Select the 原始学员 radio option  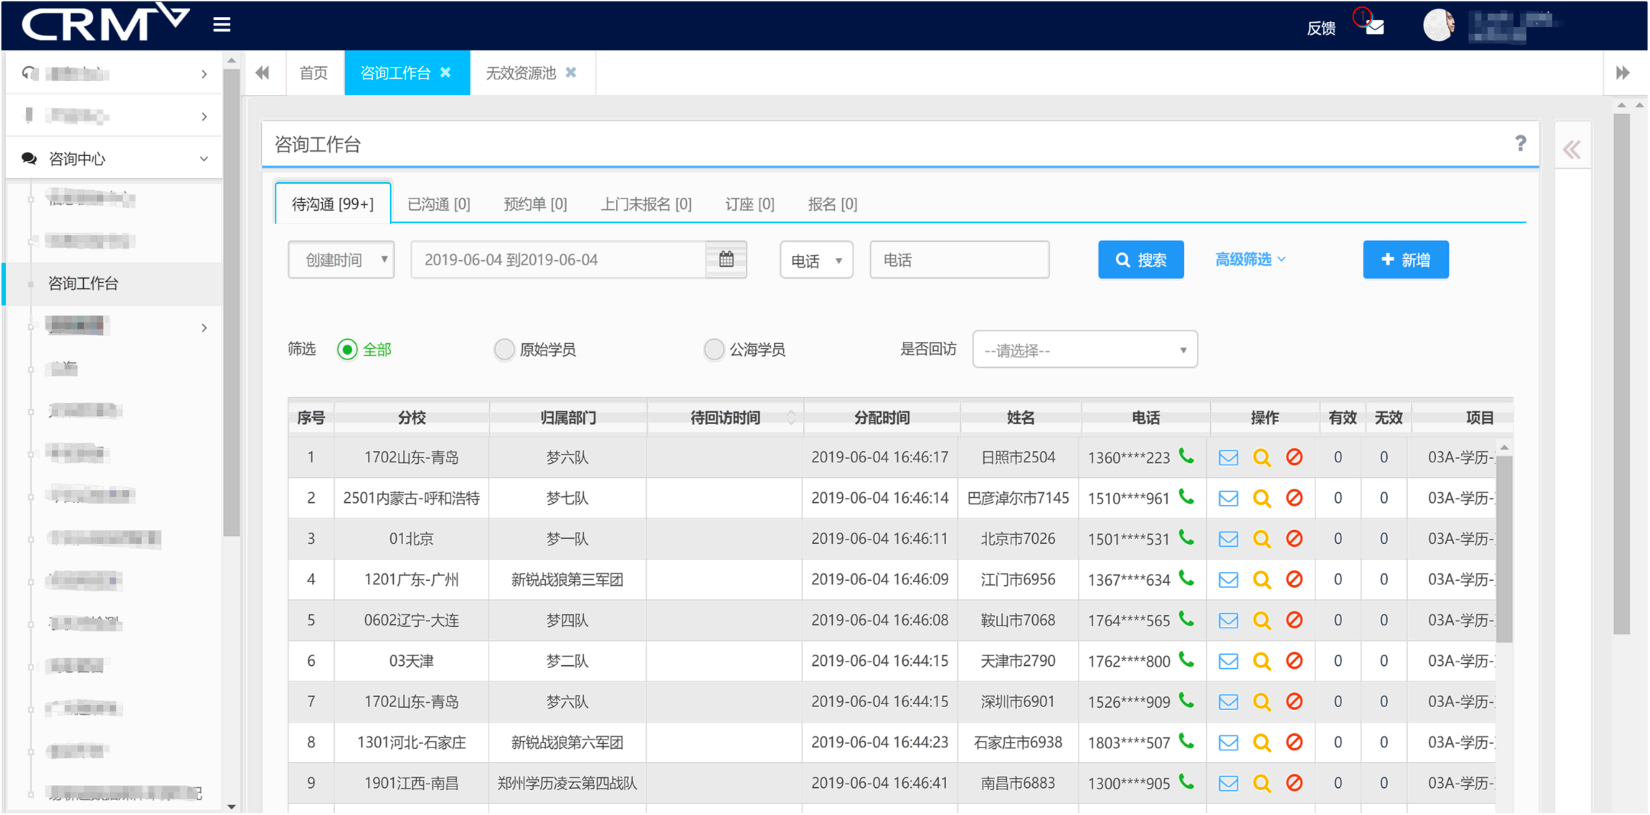click(505, 349)
